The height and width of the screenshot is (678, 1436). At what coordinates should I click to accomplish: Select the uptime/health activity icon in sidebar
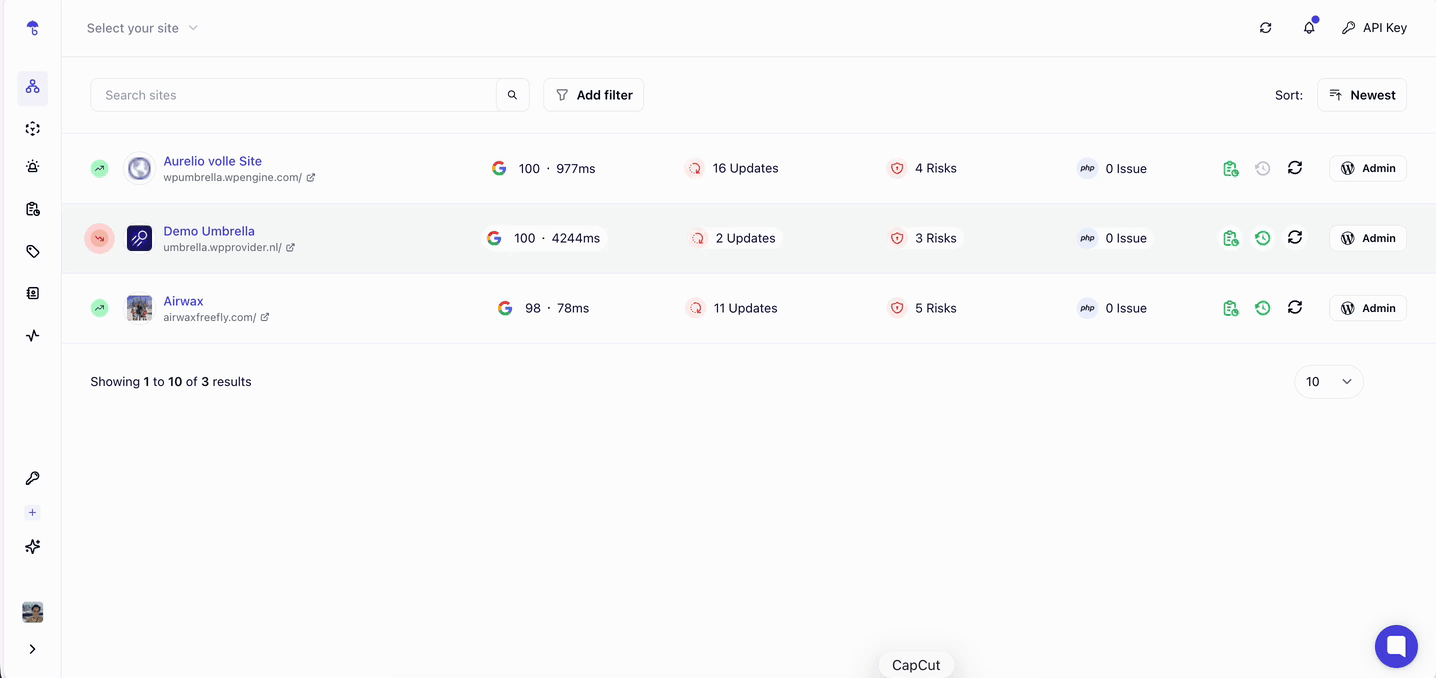pos(32,335)
